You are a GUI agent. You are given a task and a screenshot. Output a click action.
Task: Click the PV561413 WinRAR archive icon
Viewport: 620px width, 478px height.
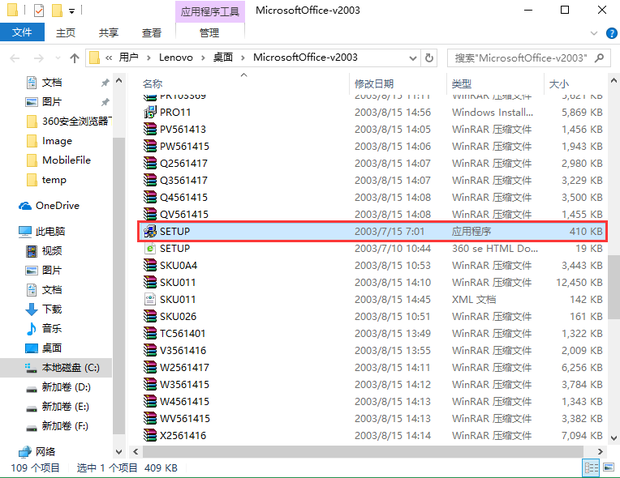point(150,129)
